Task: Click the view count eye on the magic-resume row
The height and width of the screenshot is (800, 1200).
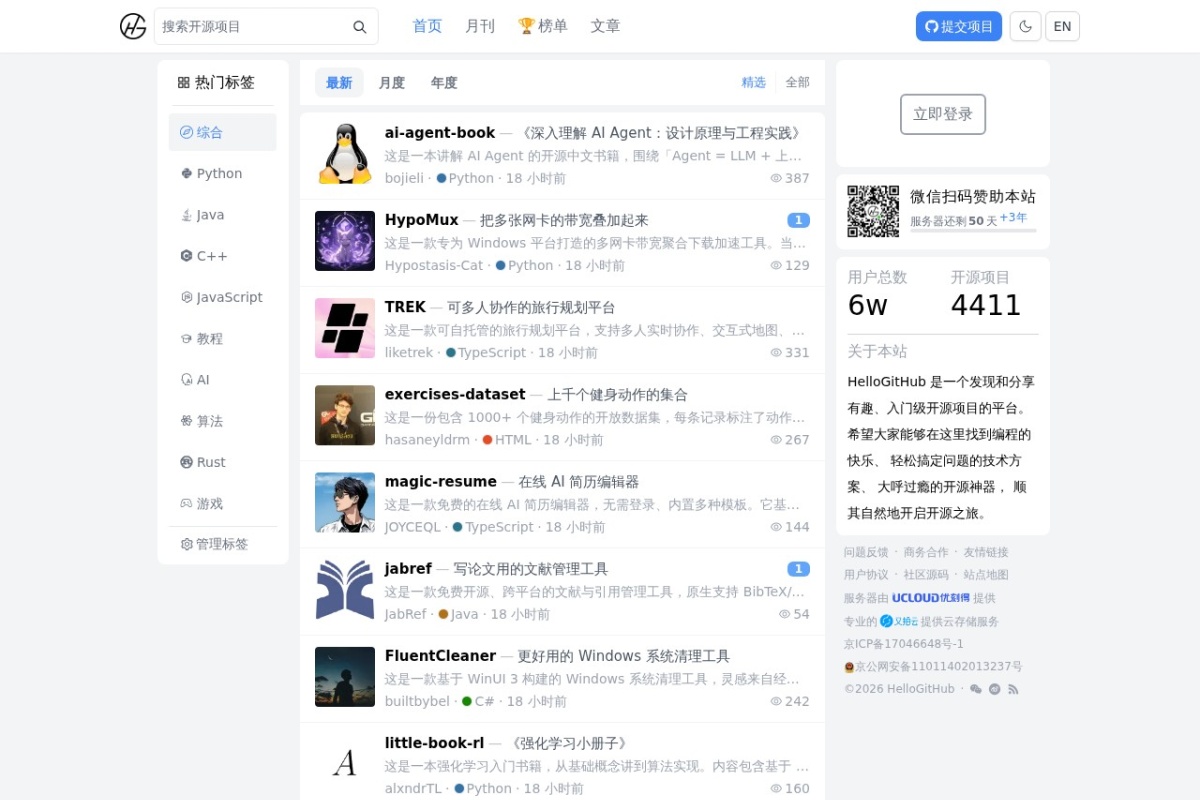Action: point(776,527)
